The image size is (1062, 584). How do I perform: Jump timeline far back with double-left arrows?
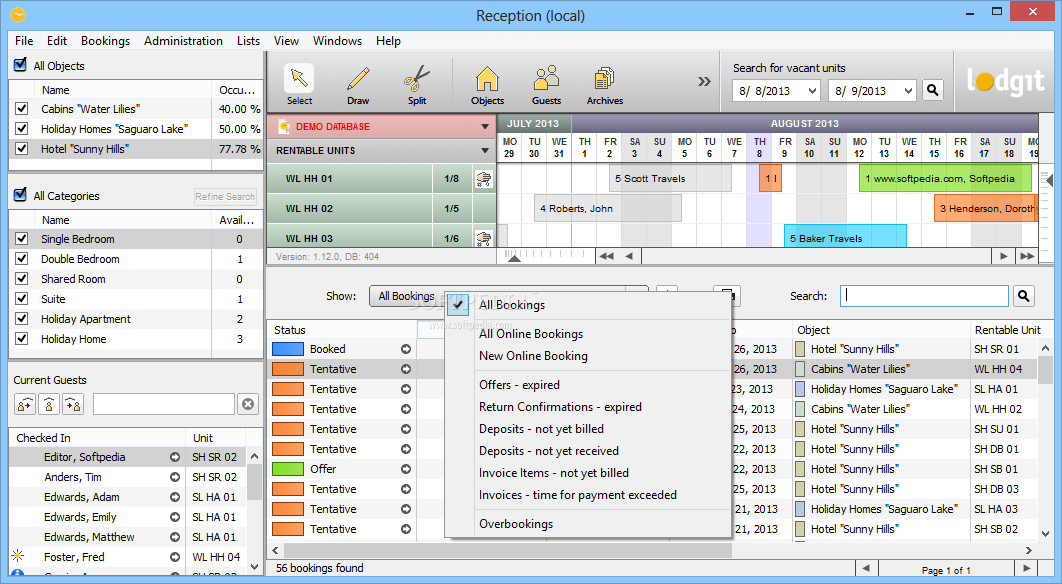606,256
